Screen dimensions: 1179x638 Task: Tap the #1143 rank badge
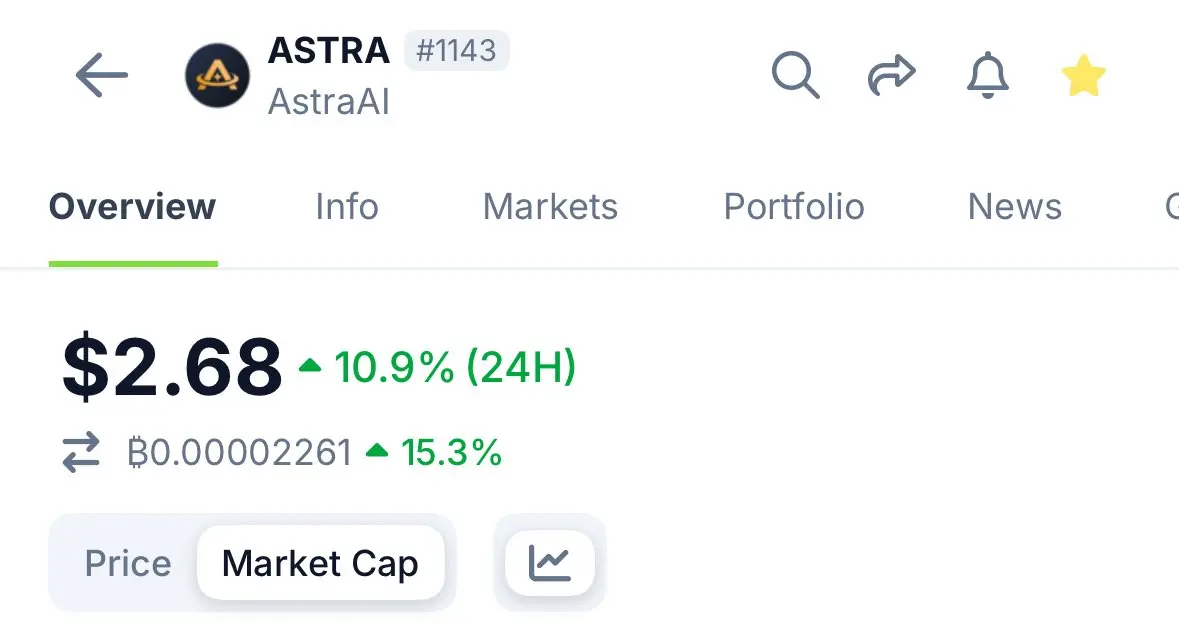point(456,50)
